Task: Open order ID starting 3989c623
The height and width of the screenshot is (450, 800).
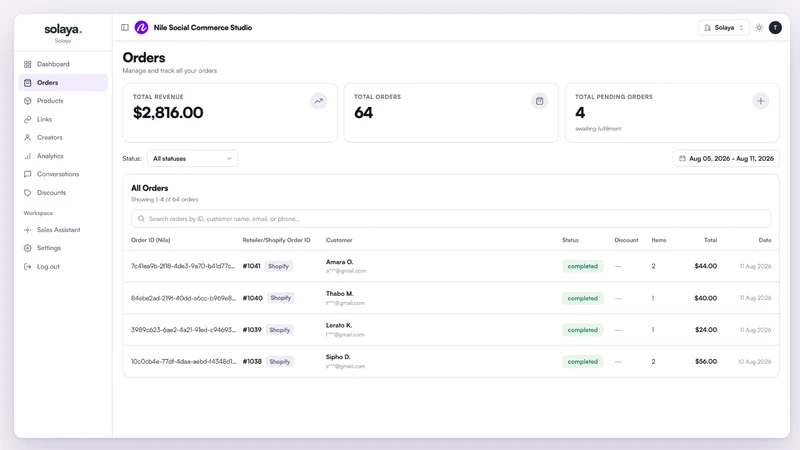Action: (183, 330)
